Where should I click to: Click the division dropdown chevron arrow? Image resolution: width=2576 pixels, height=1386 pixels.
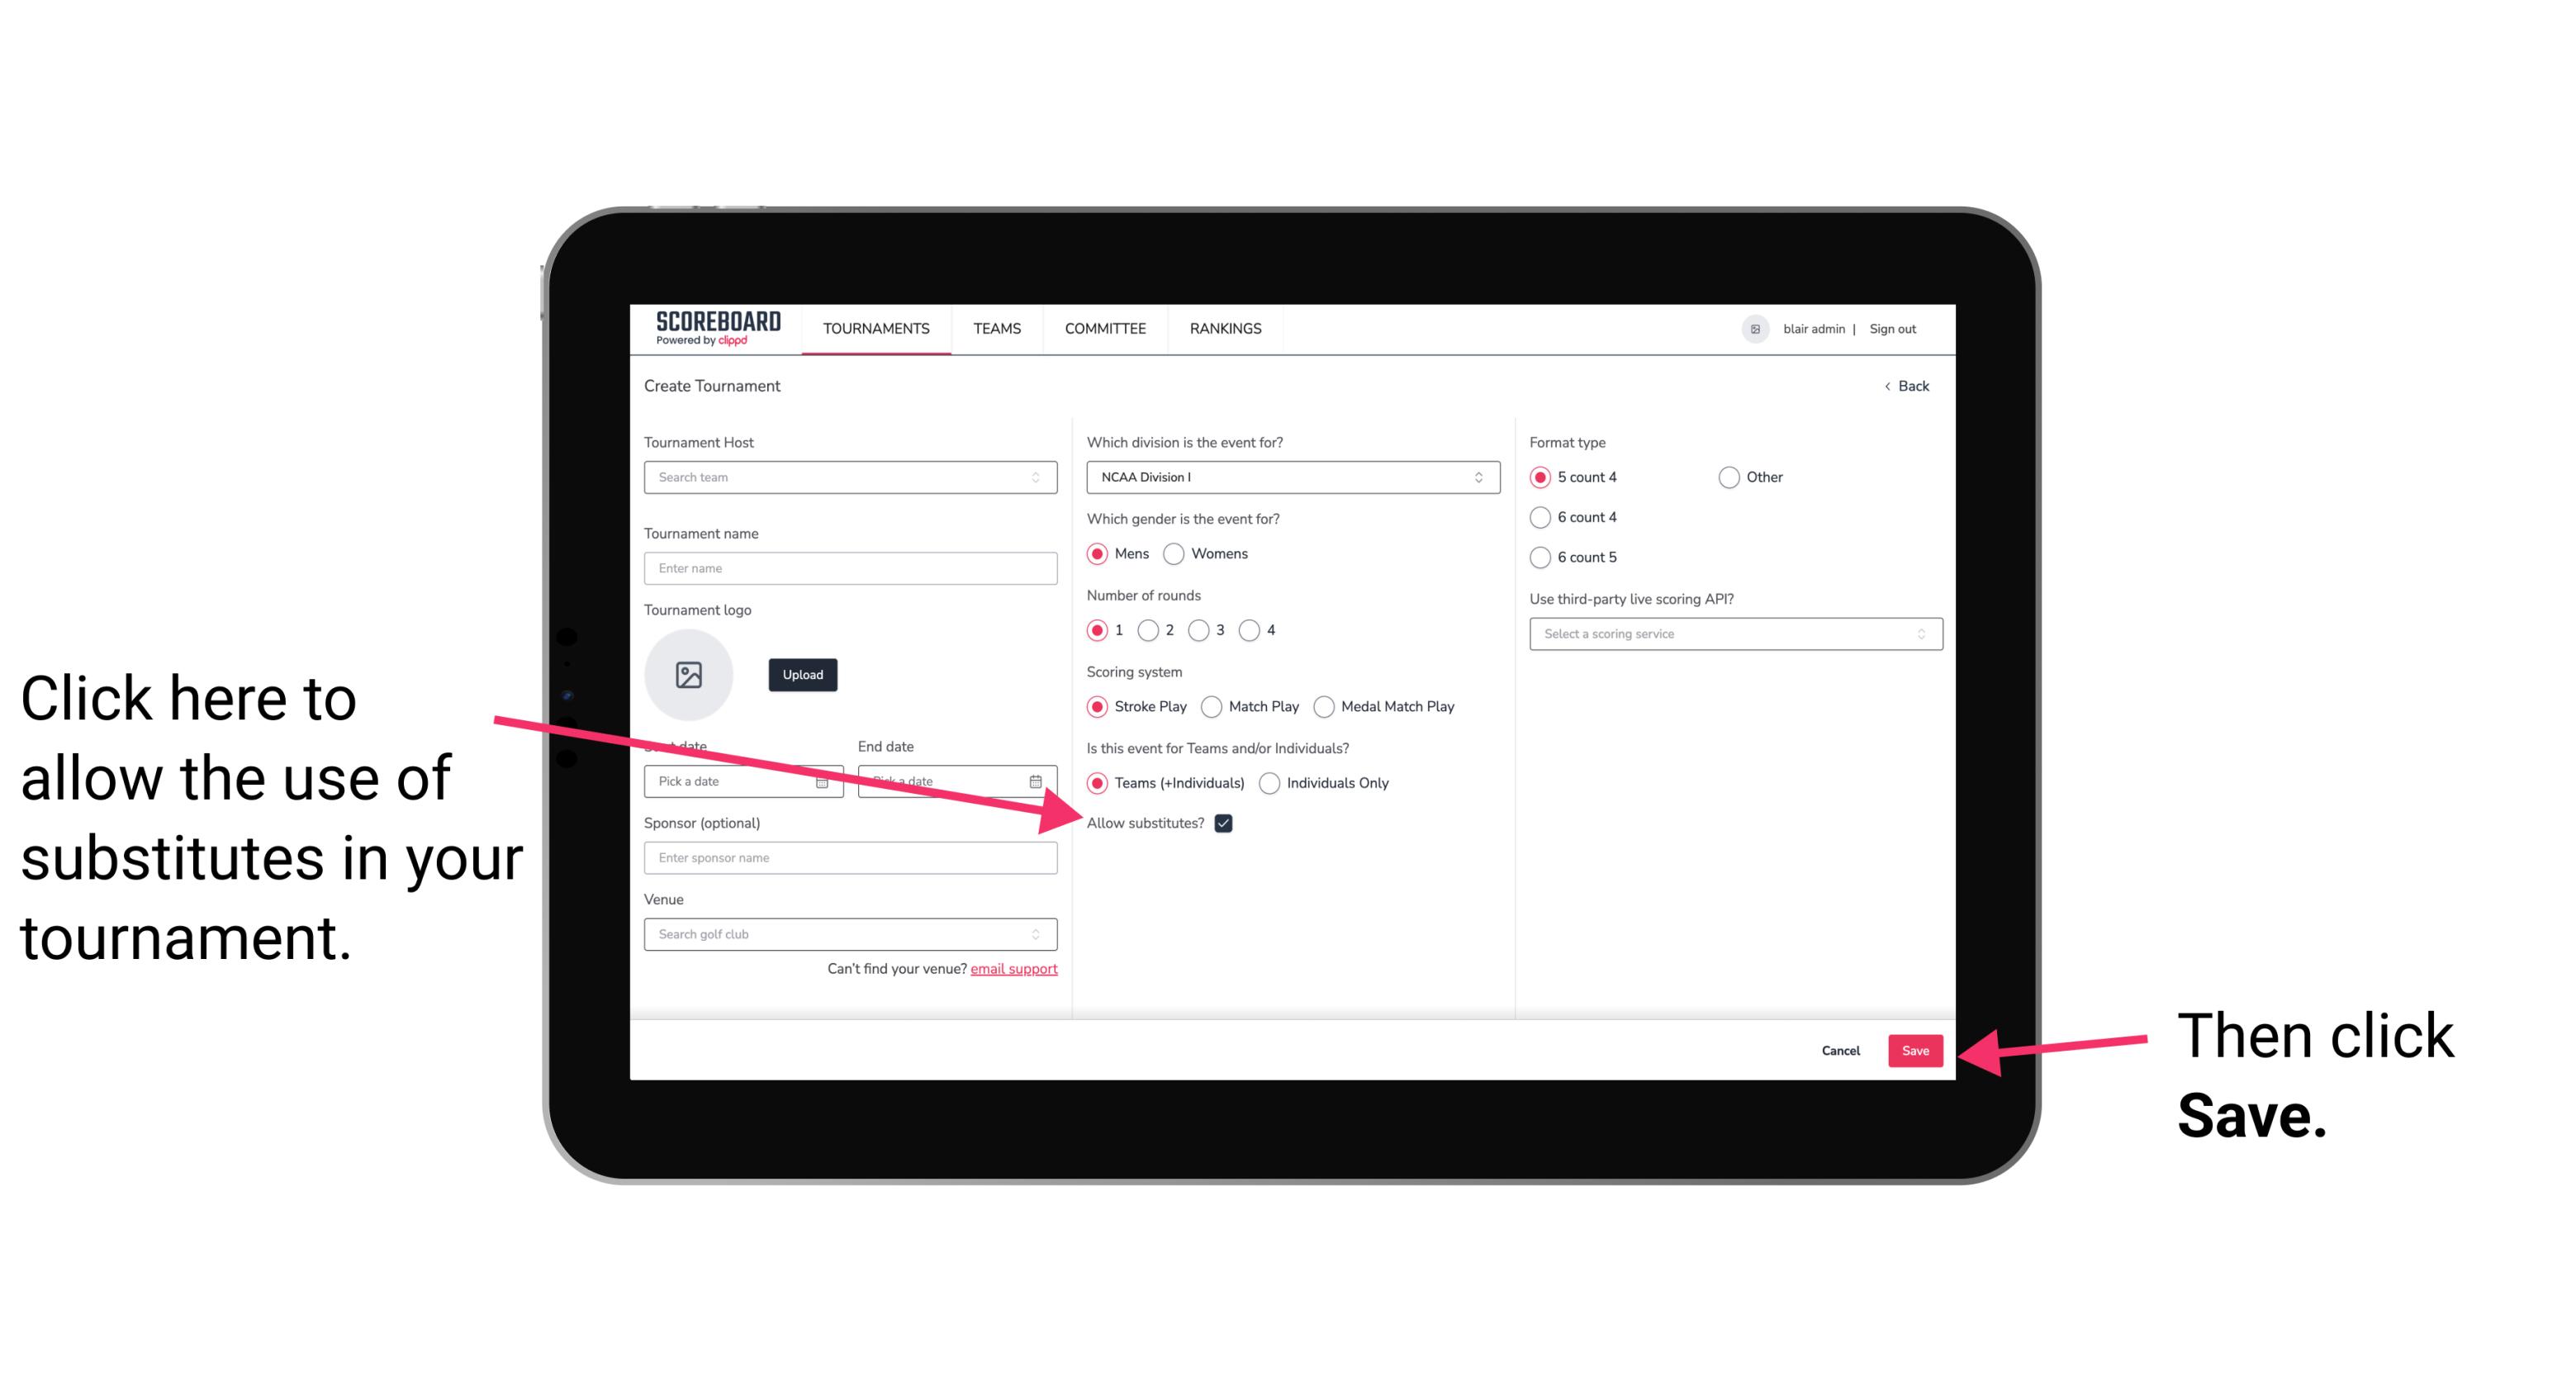[1481, 478]
